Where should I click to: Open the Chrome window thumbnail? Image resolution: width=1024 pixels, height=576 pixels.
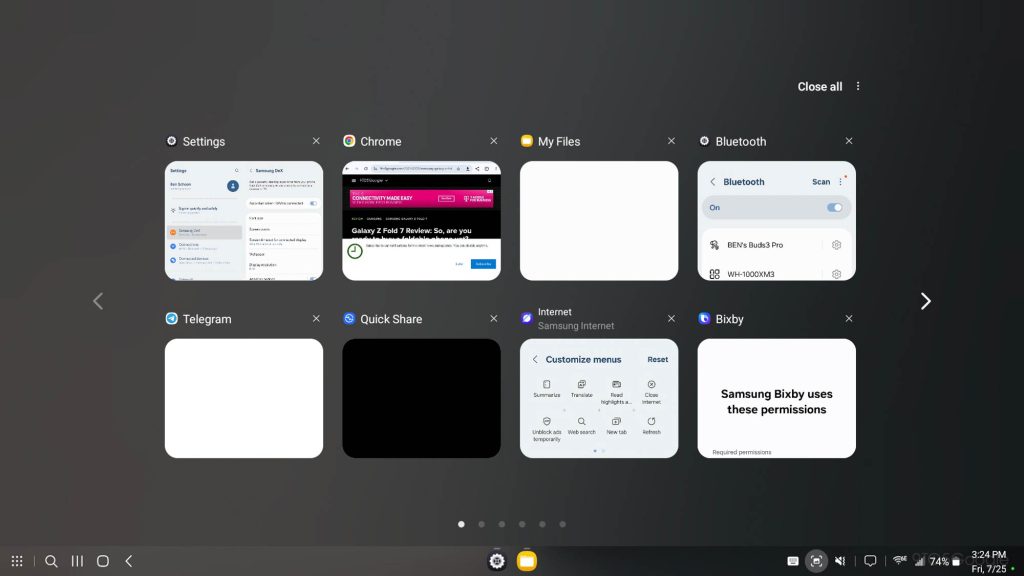pos(421,221)
